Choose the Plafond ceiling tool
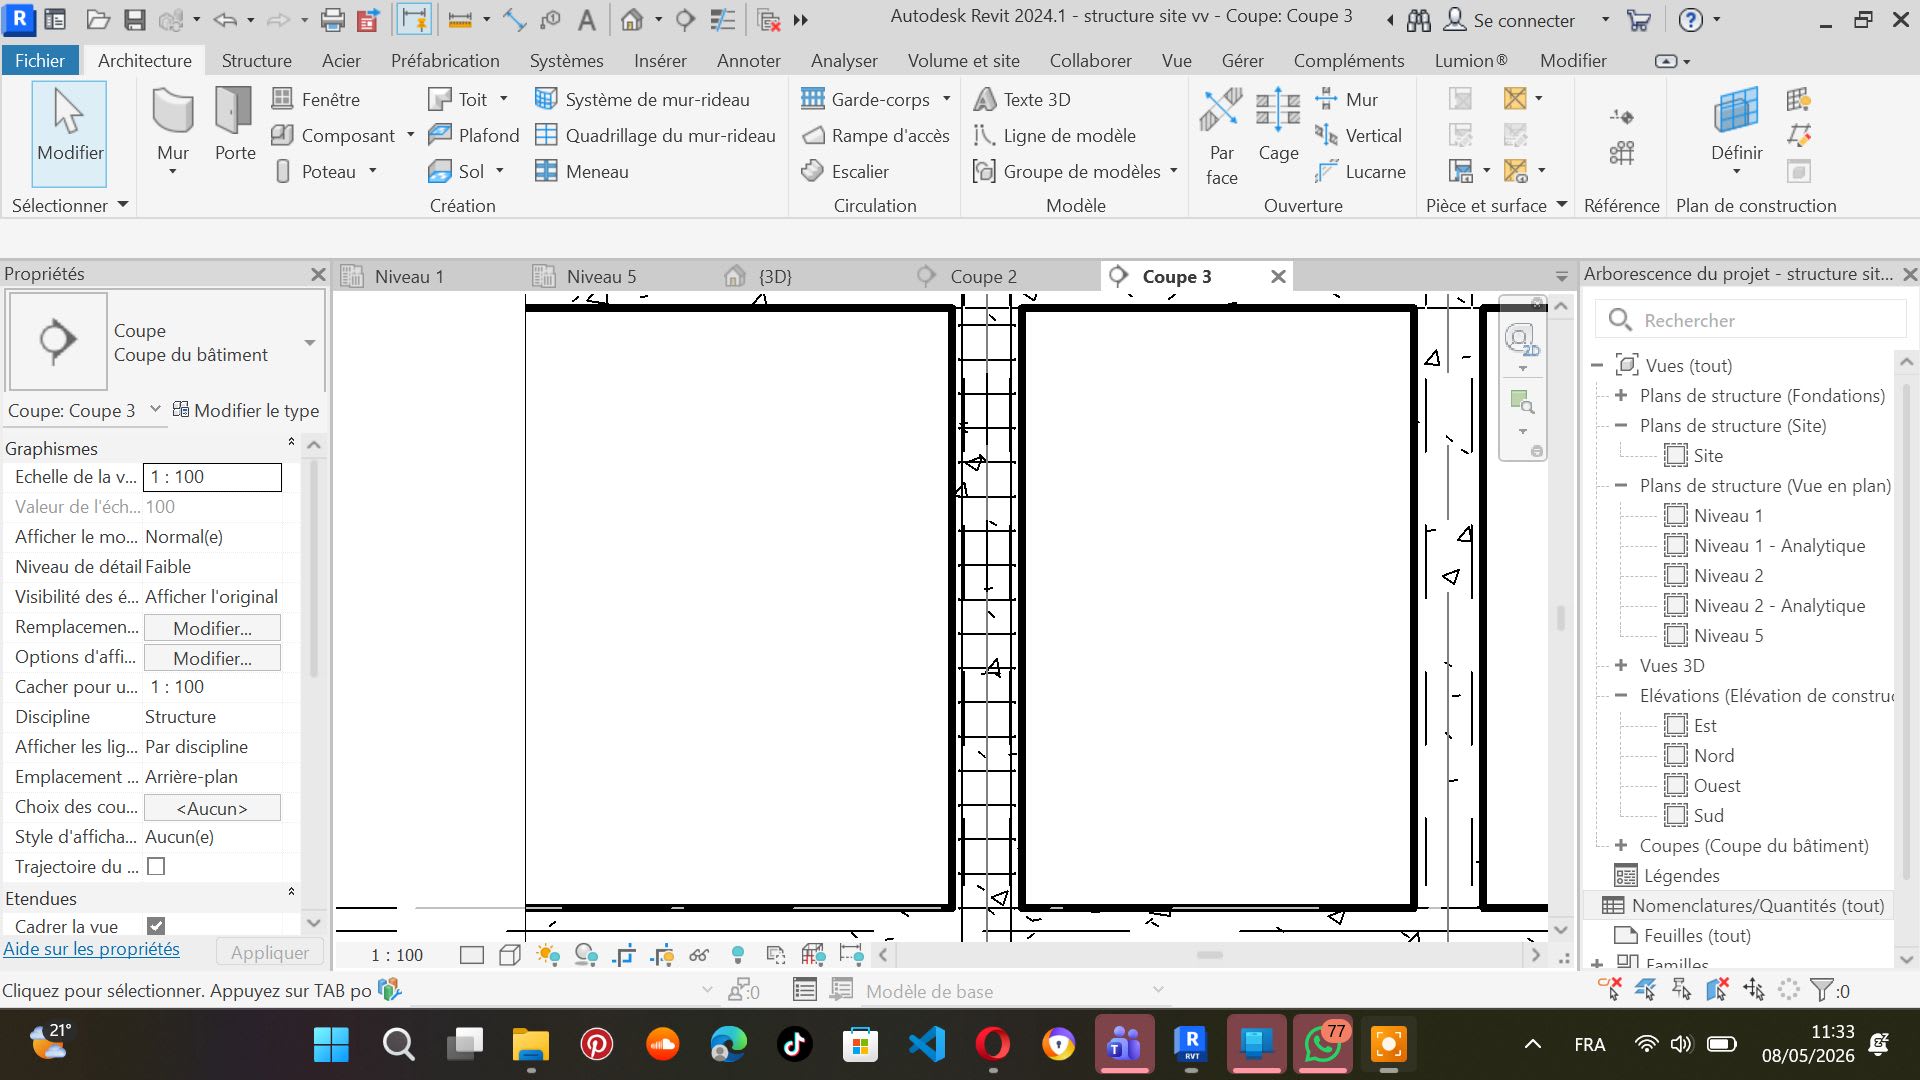Viewport: 1920px width, 1080px height. (474, 135)
